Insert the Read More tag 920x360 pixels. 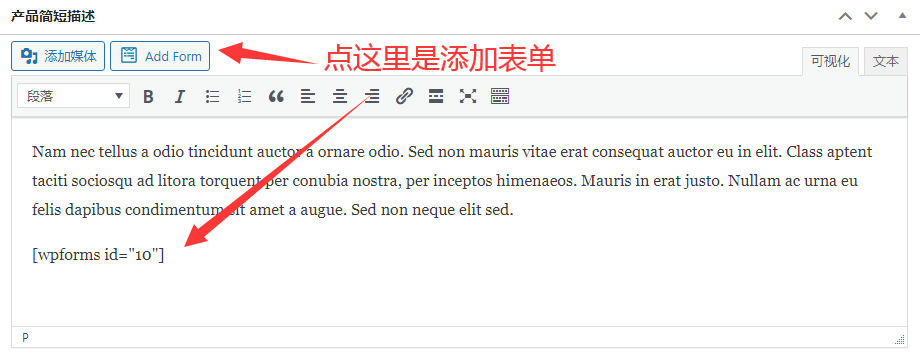435,97
